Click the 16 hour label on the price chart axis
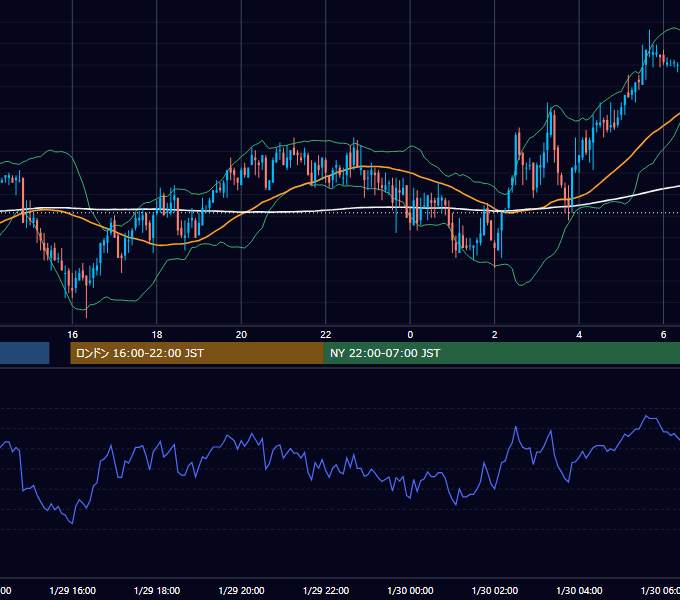Screen dimensions: 680x600 click(x=72, y=334)
